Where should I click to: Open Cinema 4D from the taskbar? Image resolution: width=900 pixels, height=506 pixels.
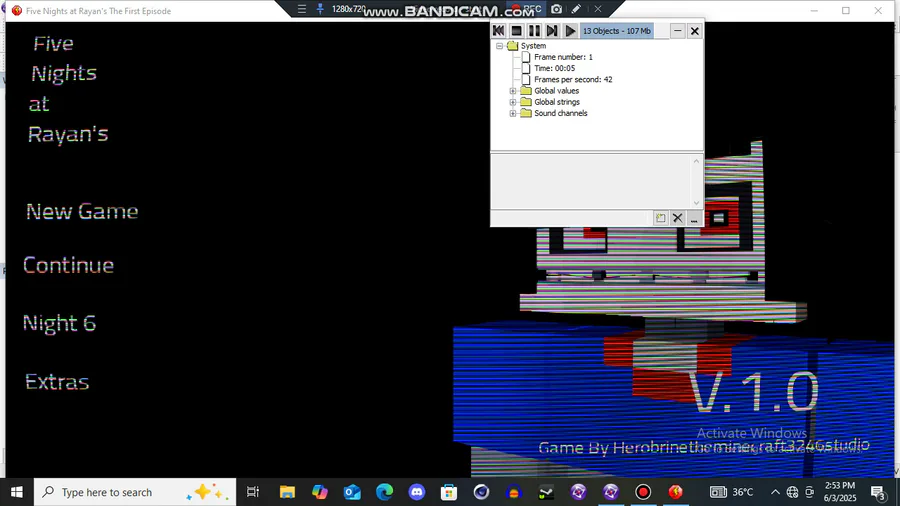click(x=481, y=492)
